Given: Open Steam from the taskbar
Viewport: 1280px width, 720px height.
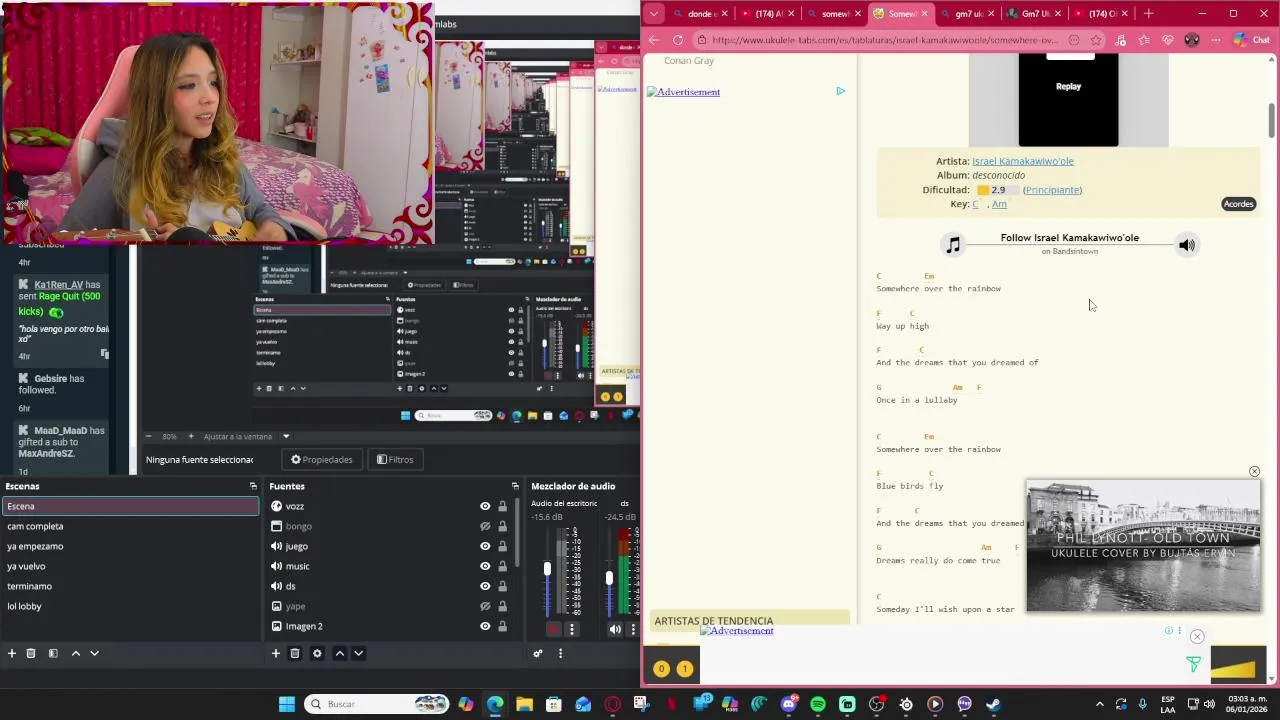Looking at the screenshot, I should point(993,704).
